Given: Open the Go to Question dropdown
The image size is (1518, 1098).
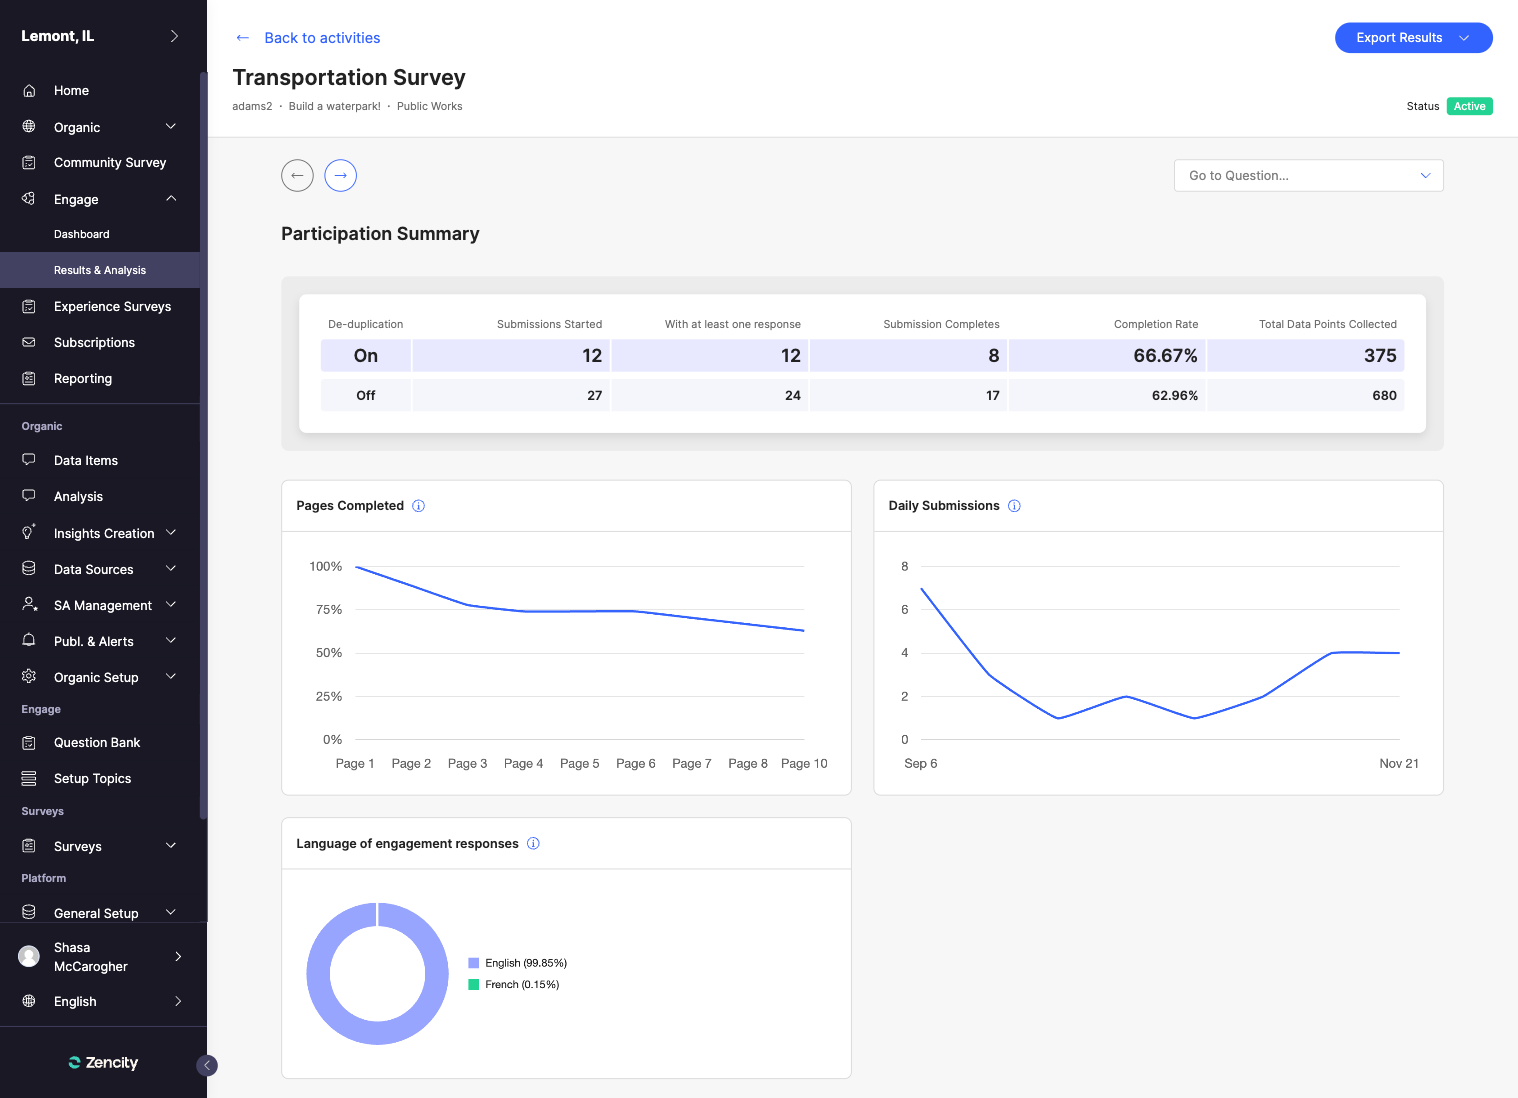Looking at the screenshot, I should (x=1308, y=175).
